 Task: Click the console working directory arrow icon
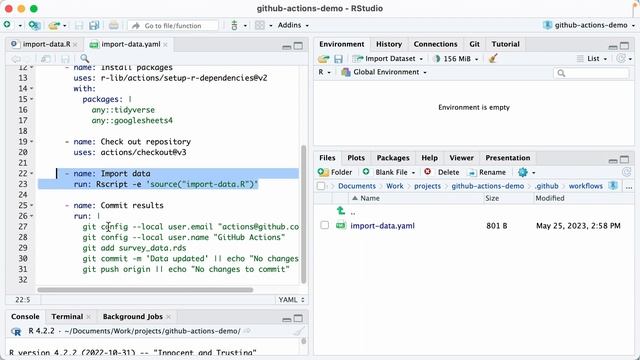(x=247, y=331)
